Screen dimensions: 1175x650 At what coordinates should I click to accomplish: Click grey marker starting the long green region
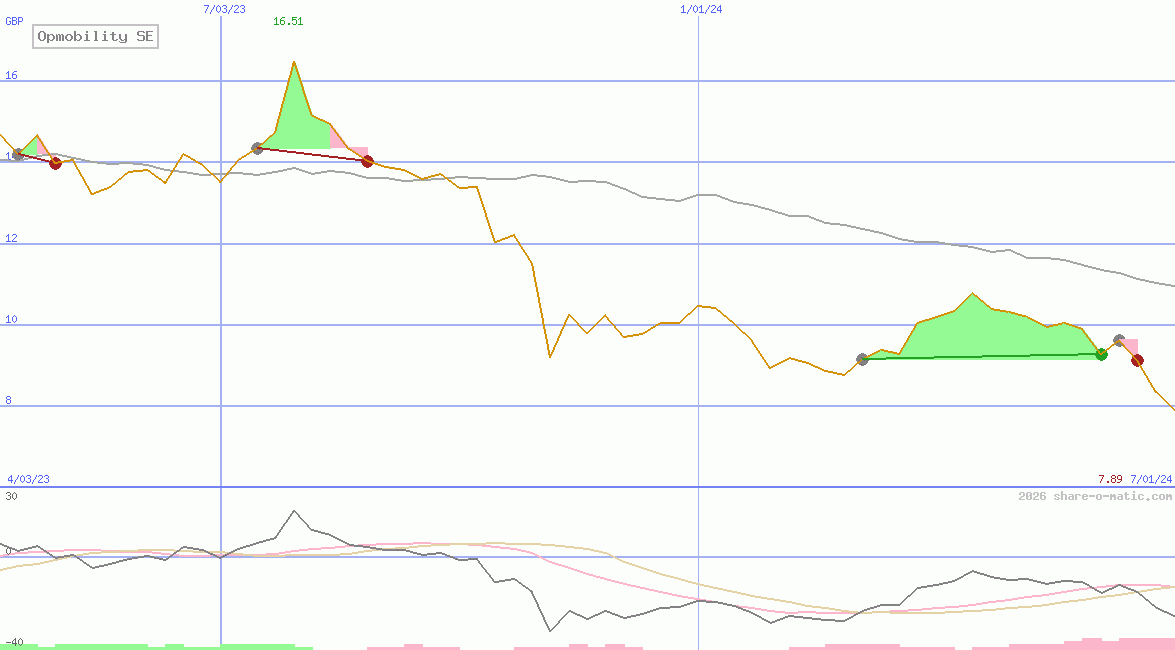click(x=862, y=359)
